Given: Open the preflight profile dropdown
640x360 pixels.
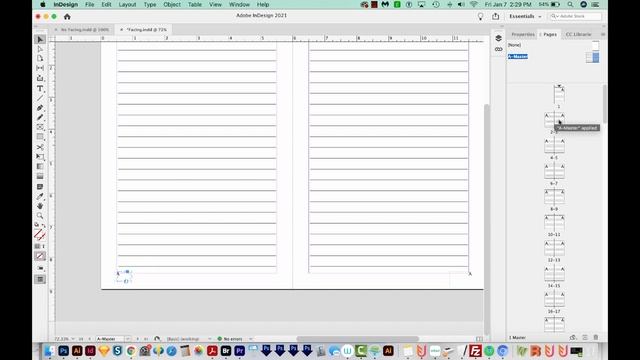Looking at the screenshot, I should click(210, 339).
